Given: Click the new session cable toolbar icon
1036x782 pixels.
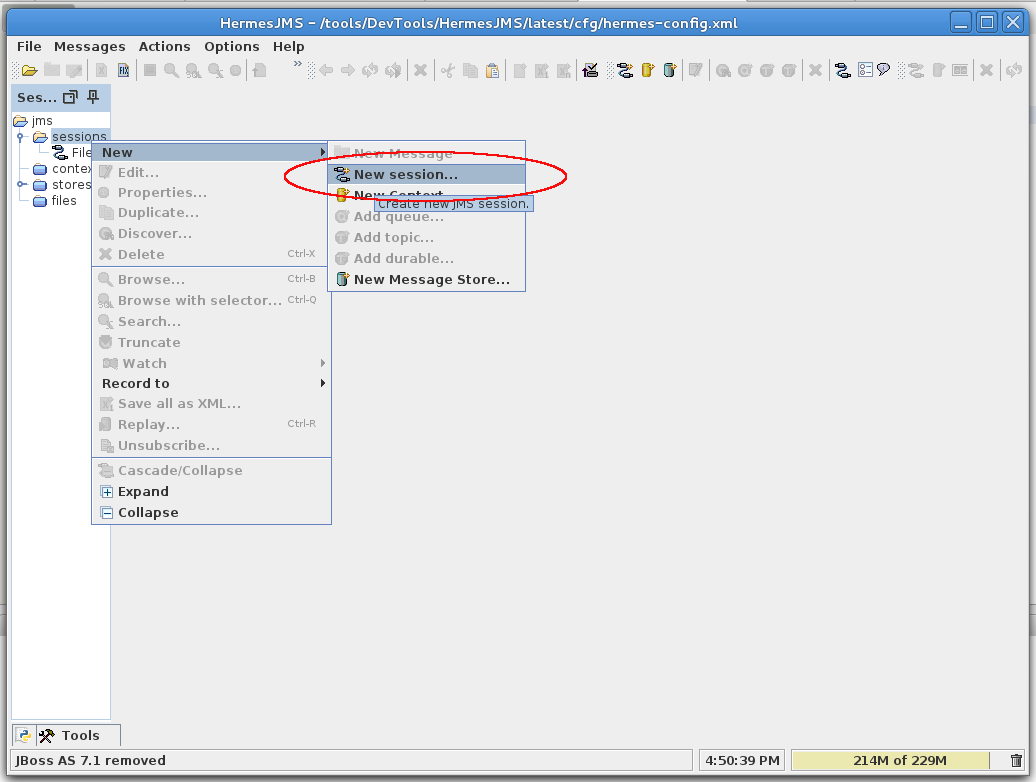Looking at the screenshot, I should tap(625, 70).
